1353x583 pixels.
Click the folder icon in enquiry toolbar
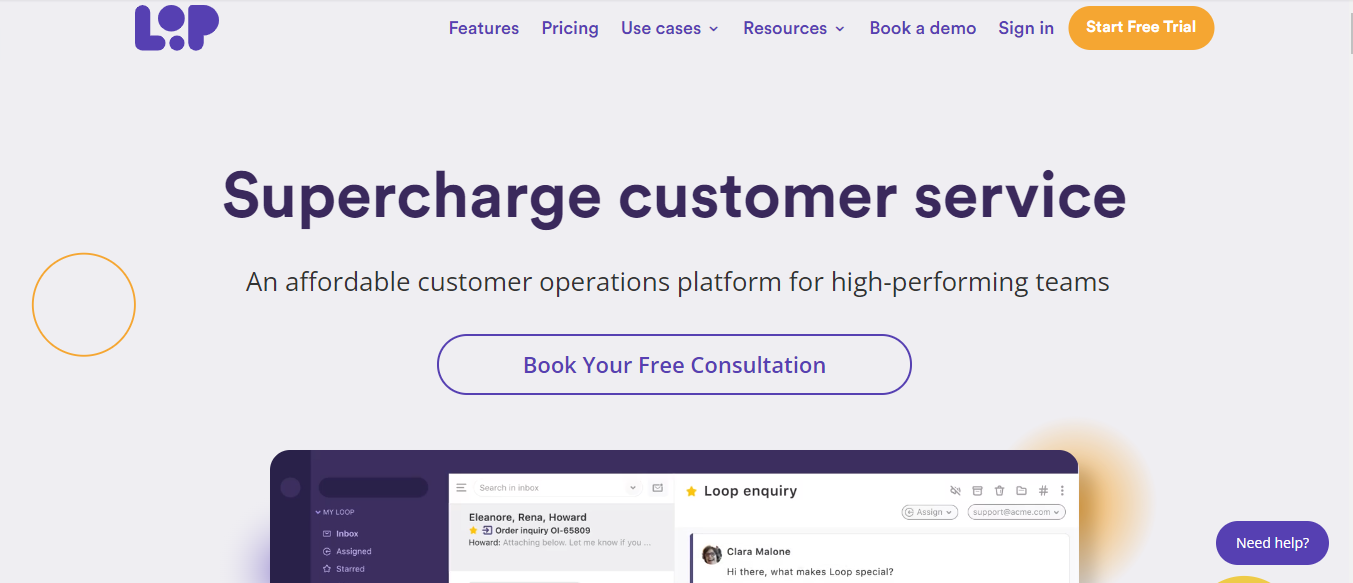coord(1021,491)
